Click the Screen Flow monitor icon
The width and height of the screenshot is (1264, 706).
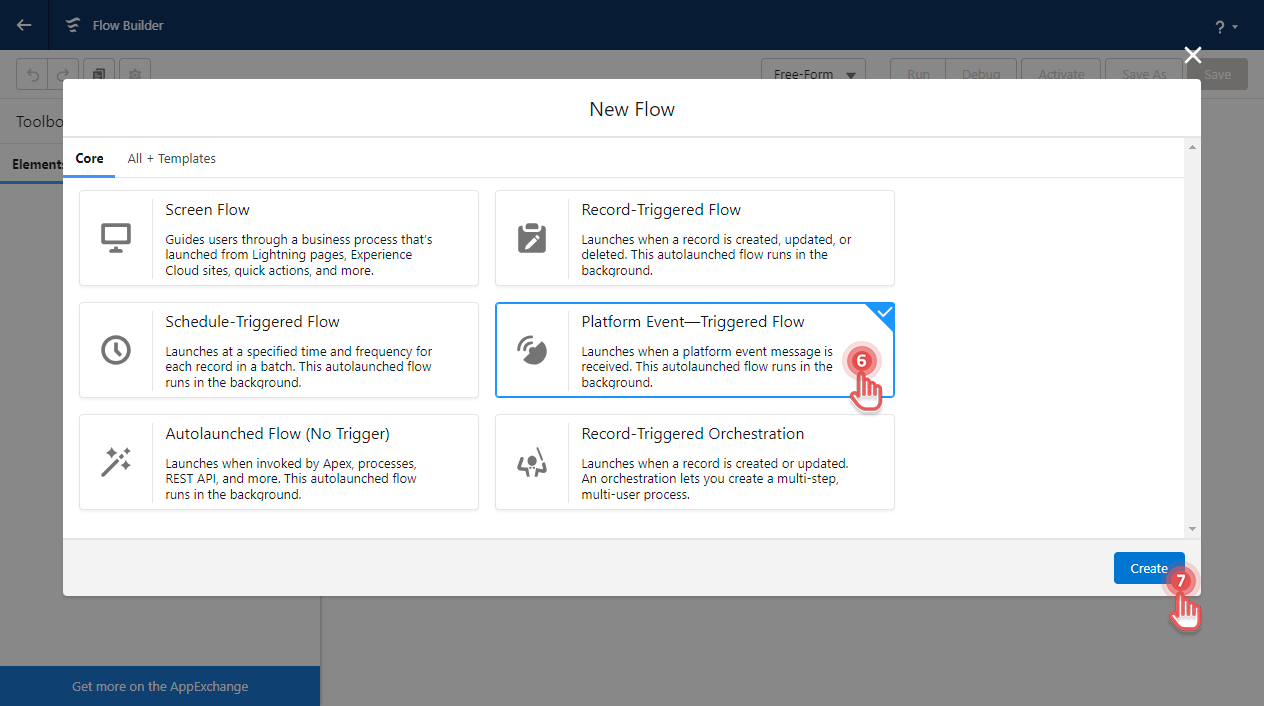pos(115,237)
